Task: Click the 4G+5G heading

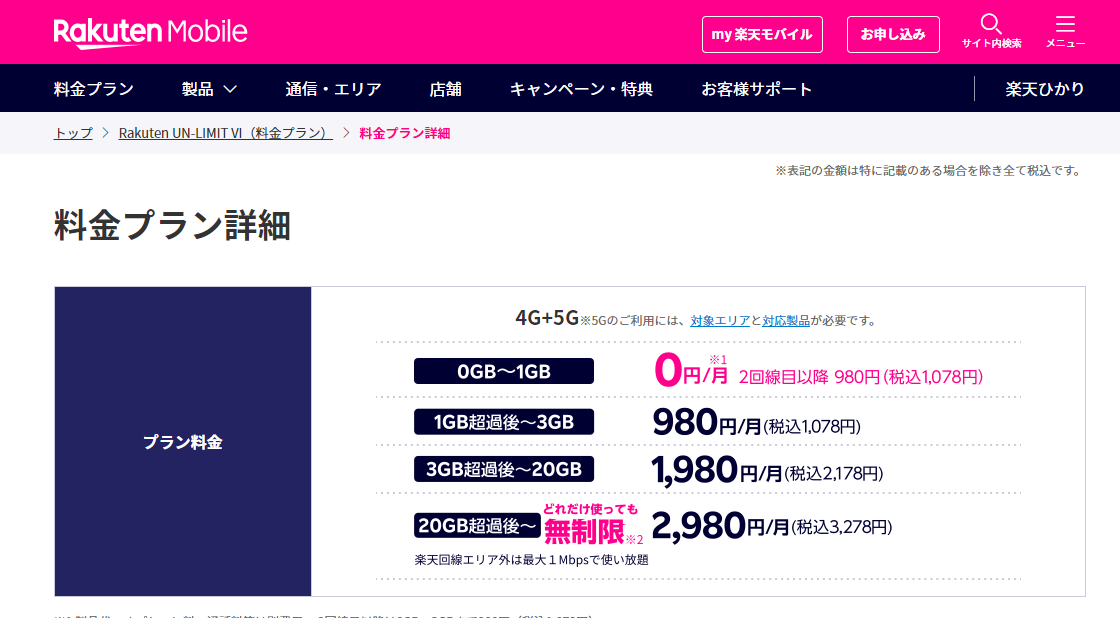Action: click(546, 317)
